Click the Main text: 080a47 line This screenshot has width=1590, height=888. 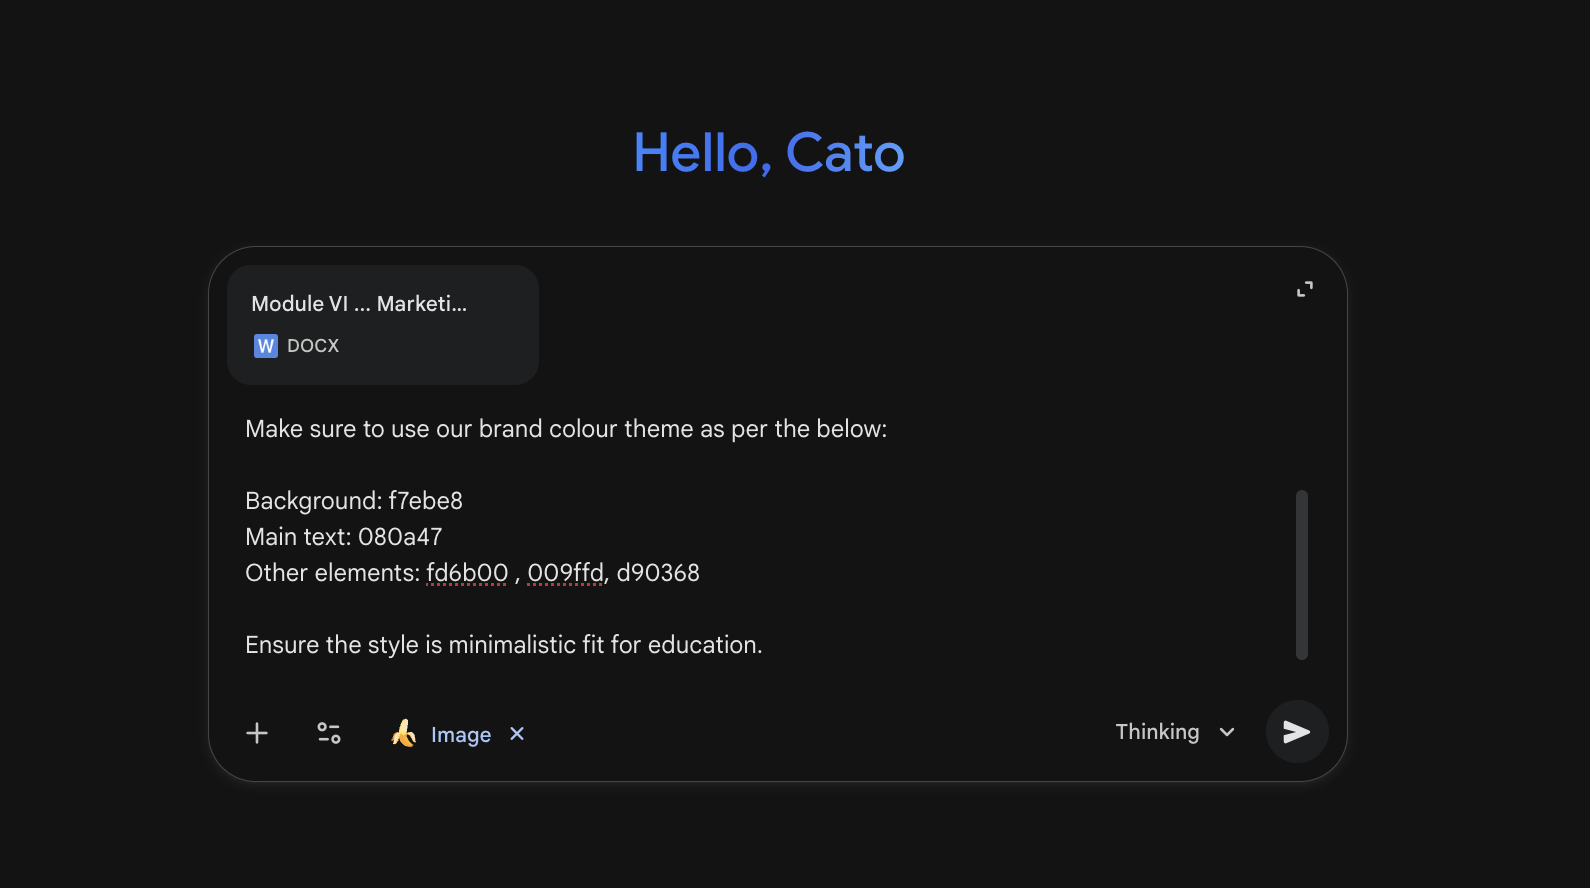coord(343,537)
